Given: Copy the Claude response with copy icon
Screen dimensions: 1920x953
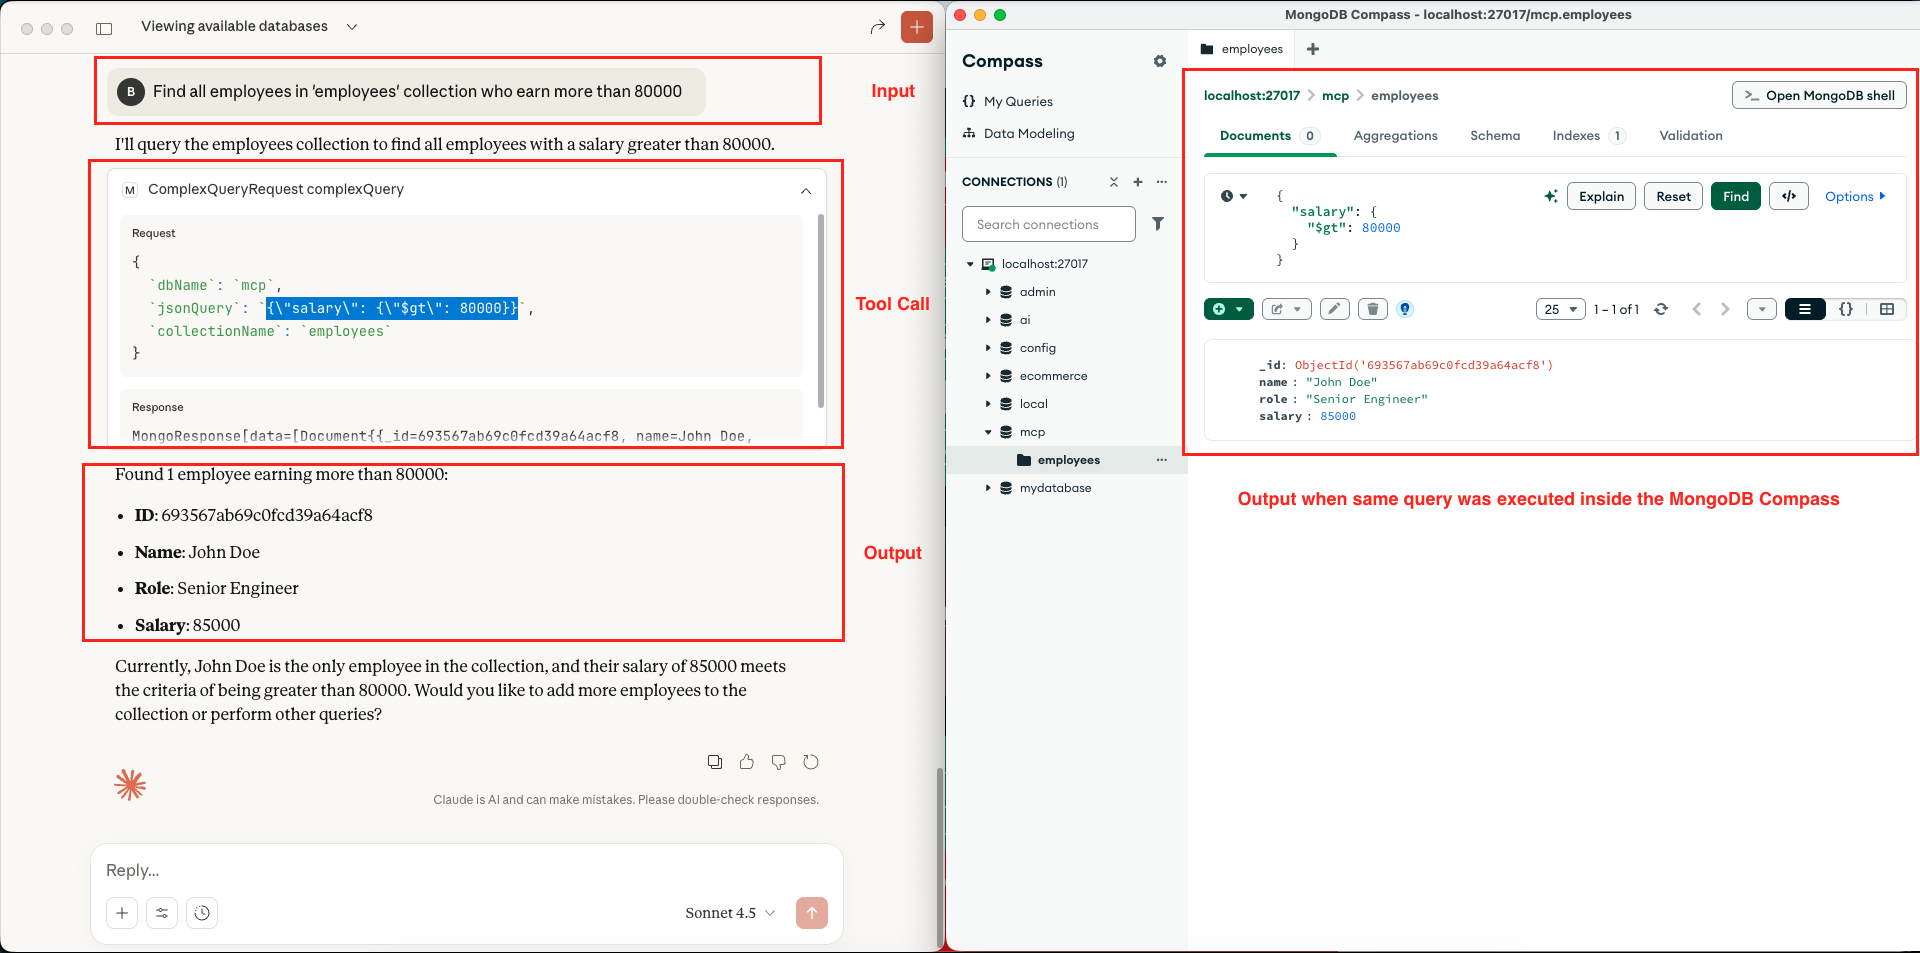Looking at the screenshot, I should 714,762.
